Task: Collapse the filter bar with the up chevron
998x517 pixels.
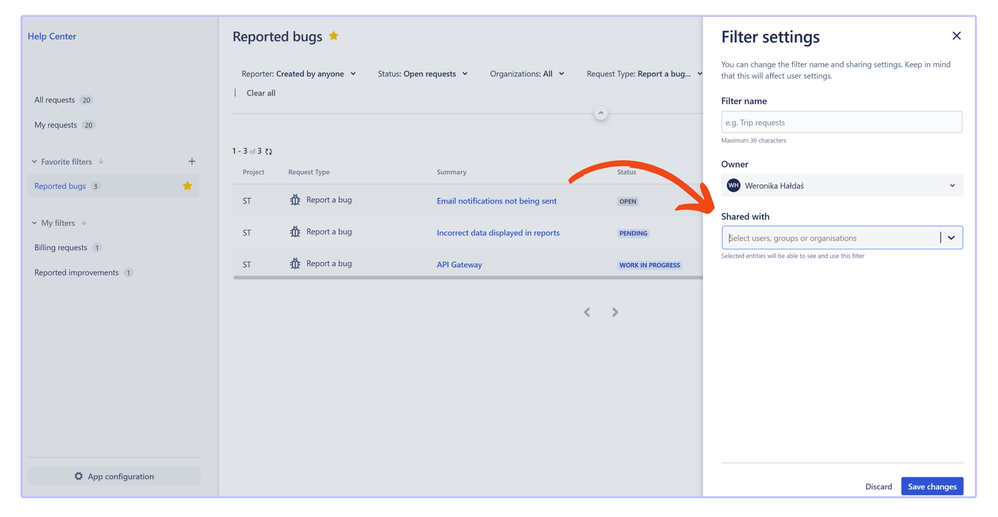Action: pos(601,113)
